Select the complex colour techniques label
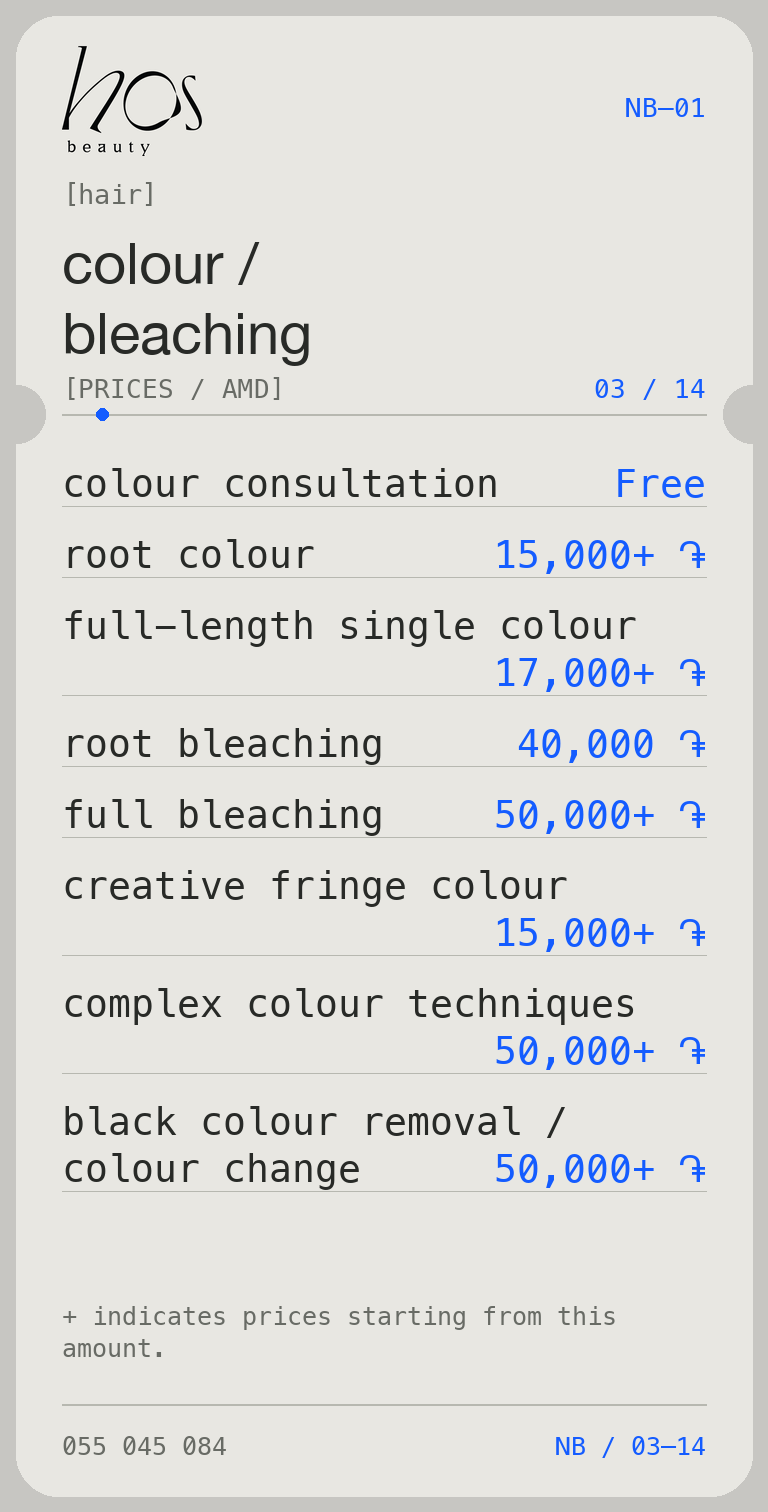 [x=349, y=1004]
